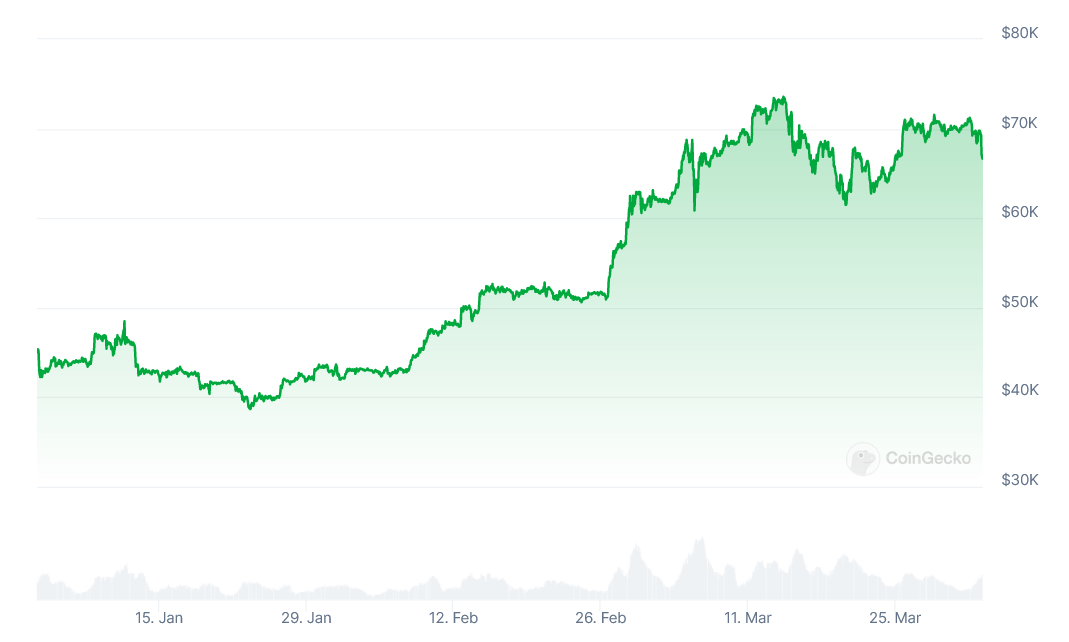Select the 29. Jan date label

tap(306, 618)
